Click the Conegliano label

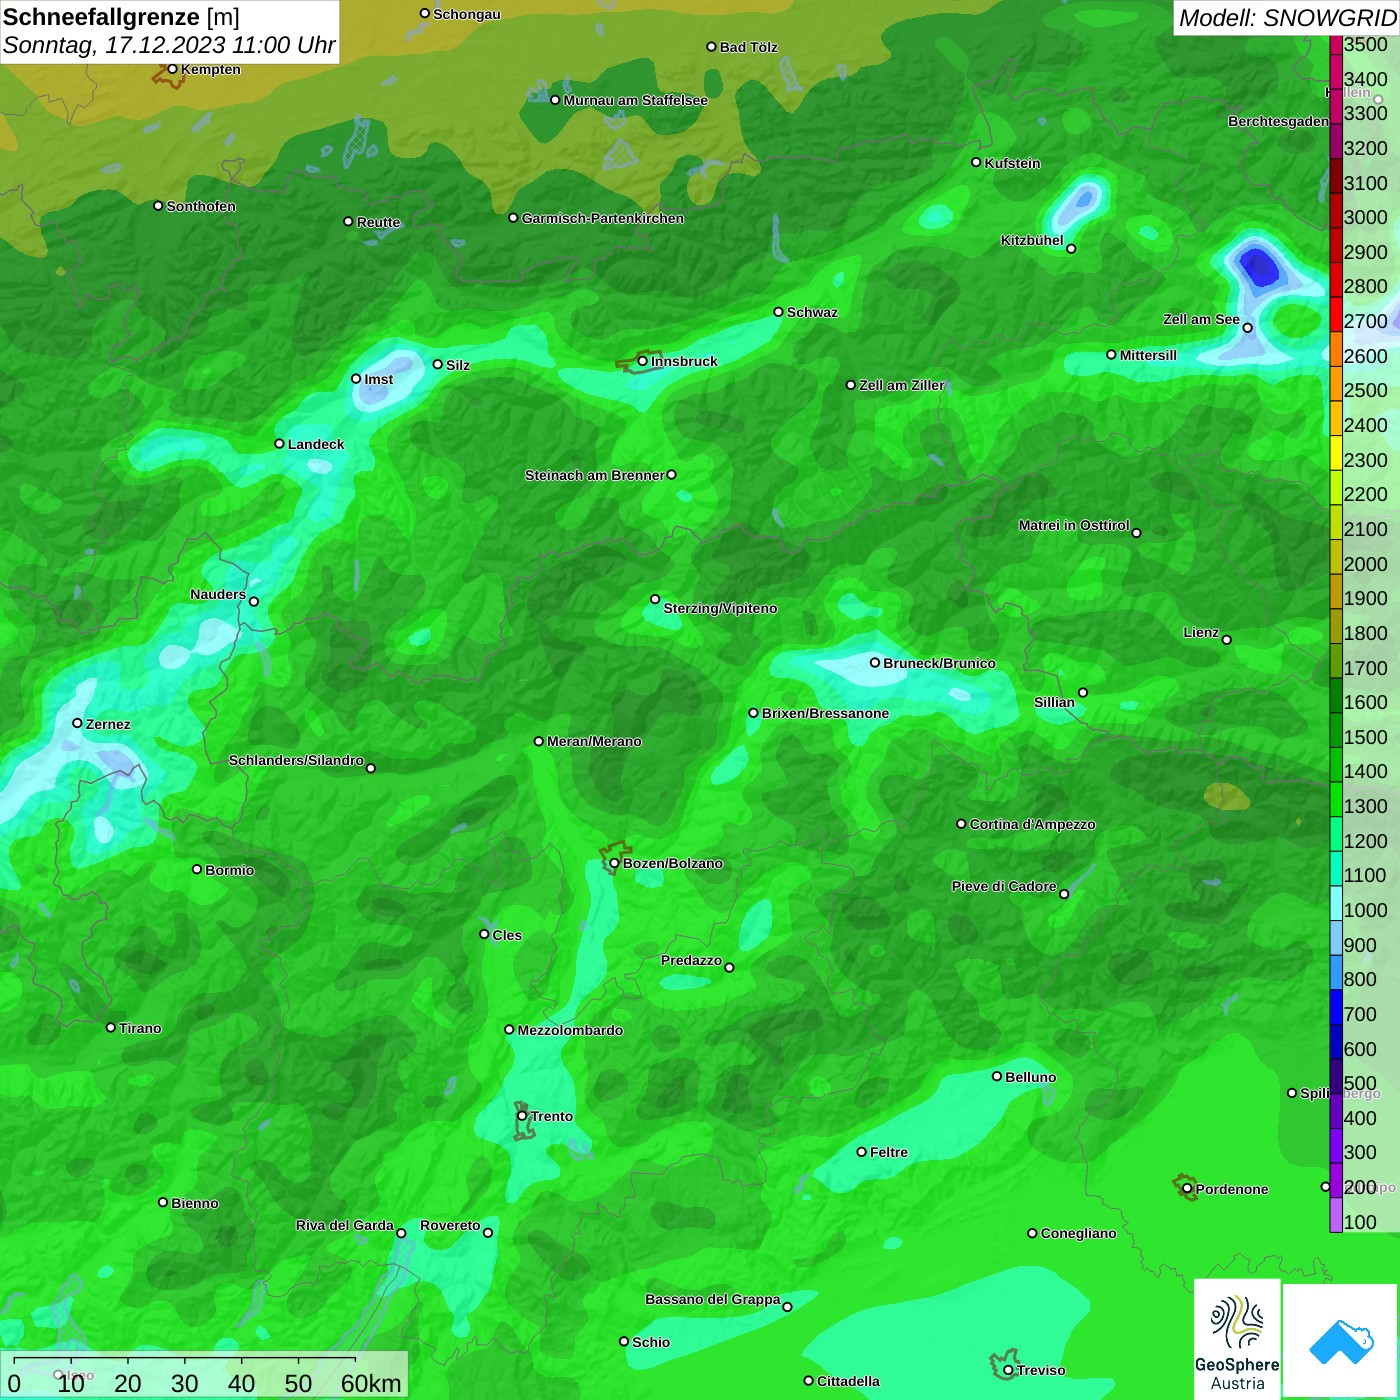tap(1078, 1233)
